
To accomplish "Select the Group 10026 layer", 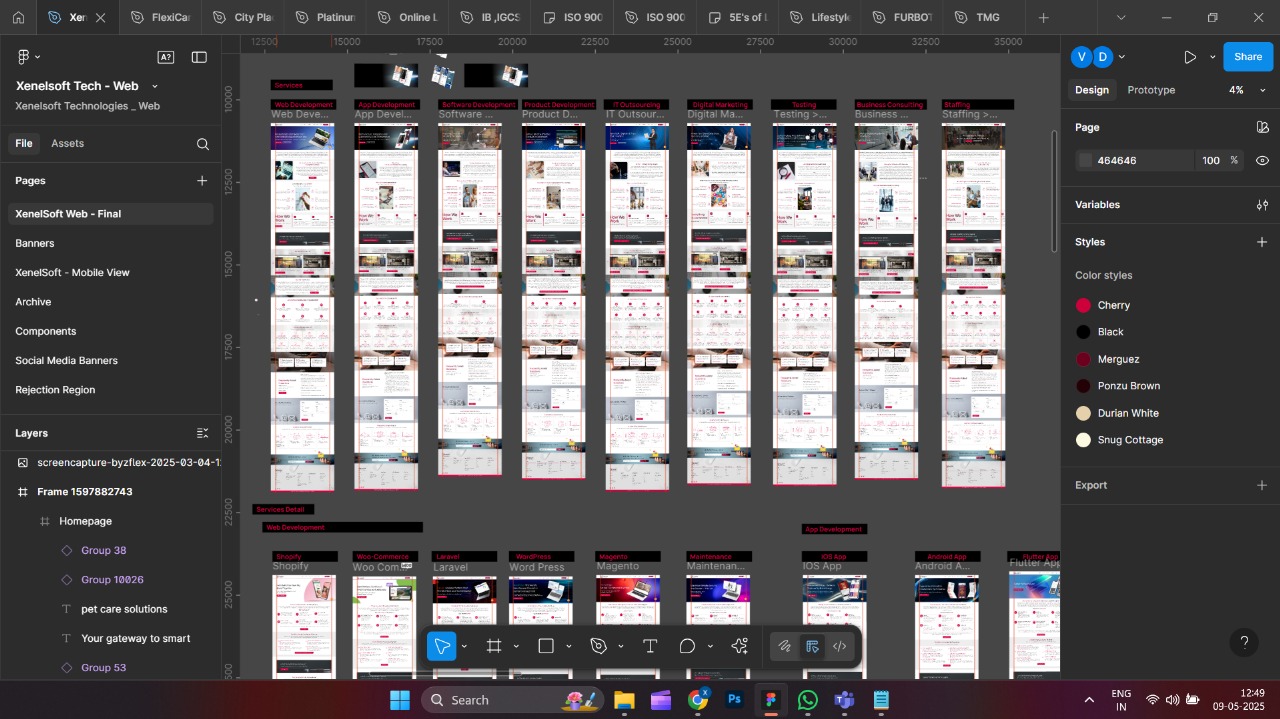I will click(x=110, y=580).
